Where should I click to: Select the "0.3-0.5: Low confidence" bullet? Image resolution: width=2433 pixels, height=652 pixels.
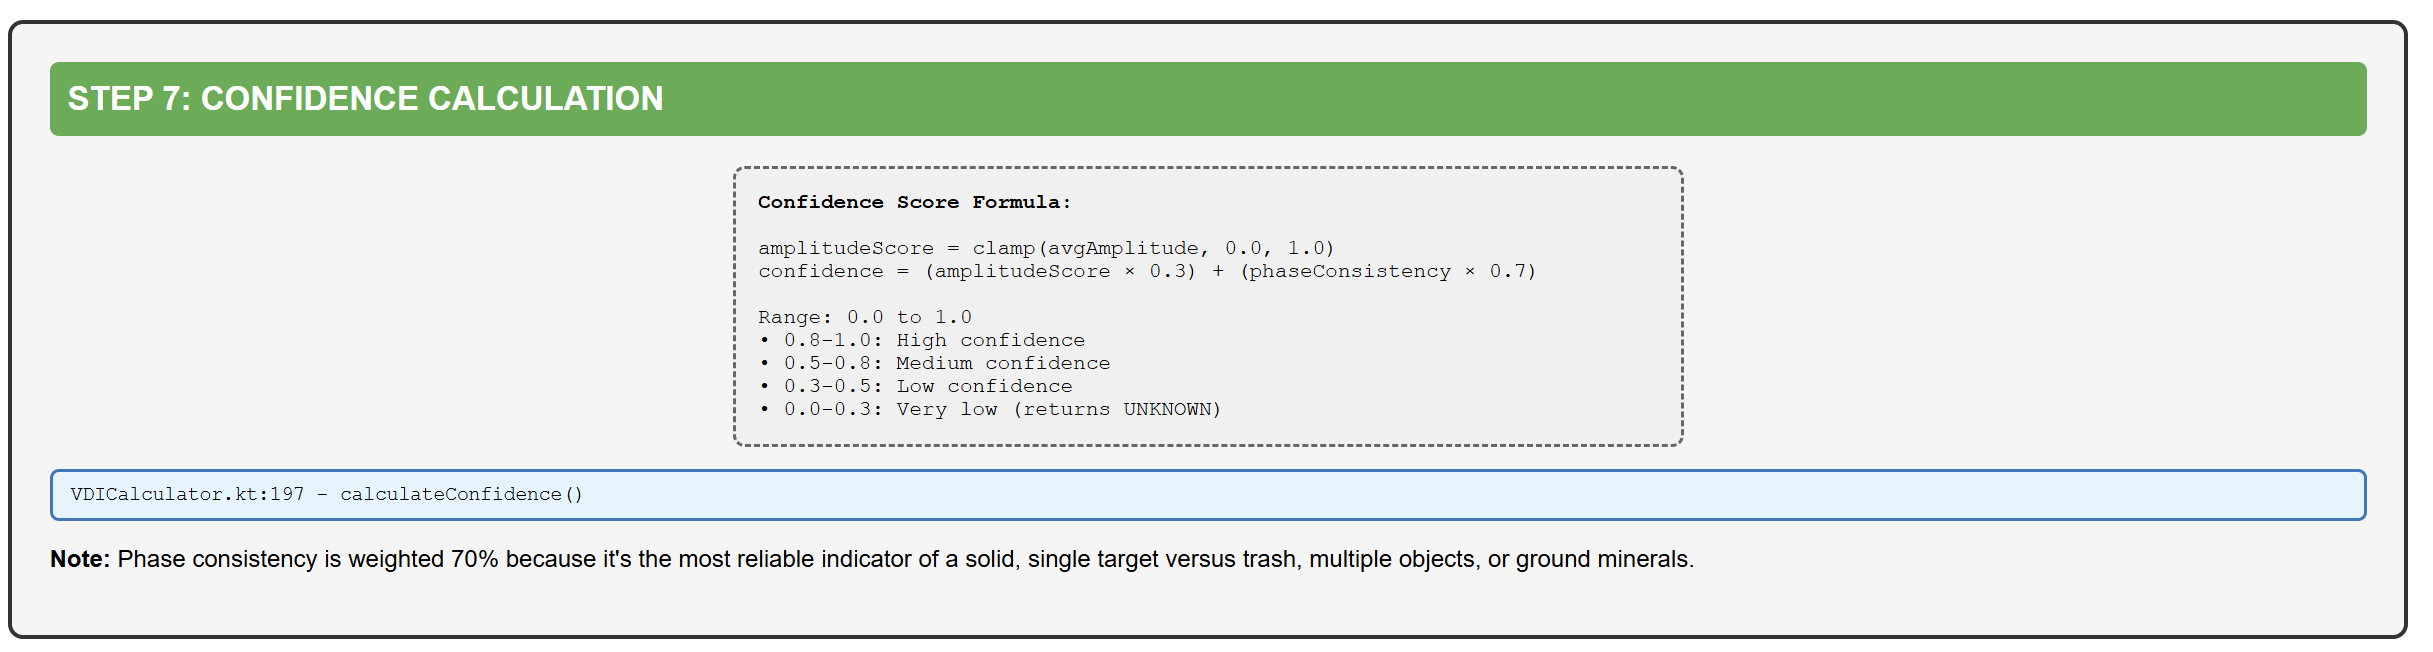pos(927,386)
